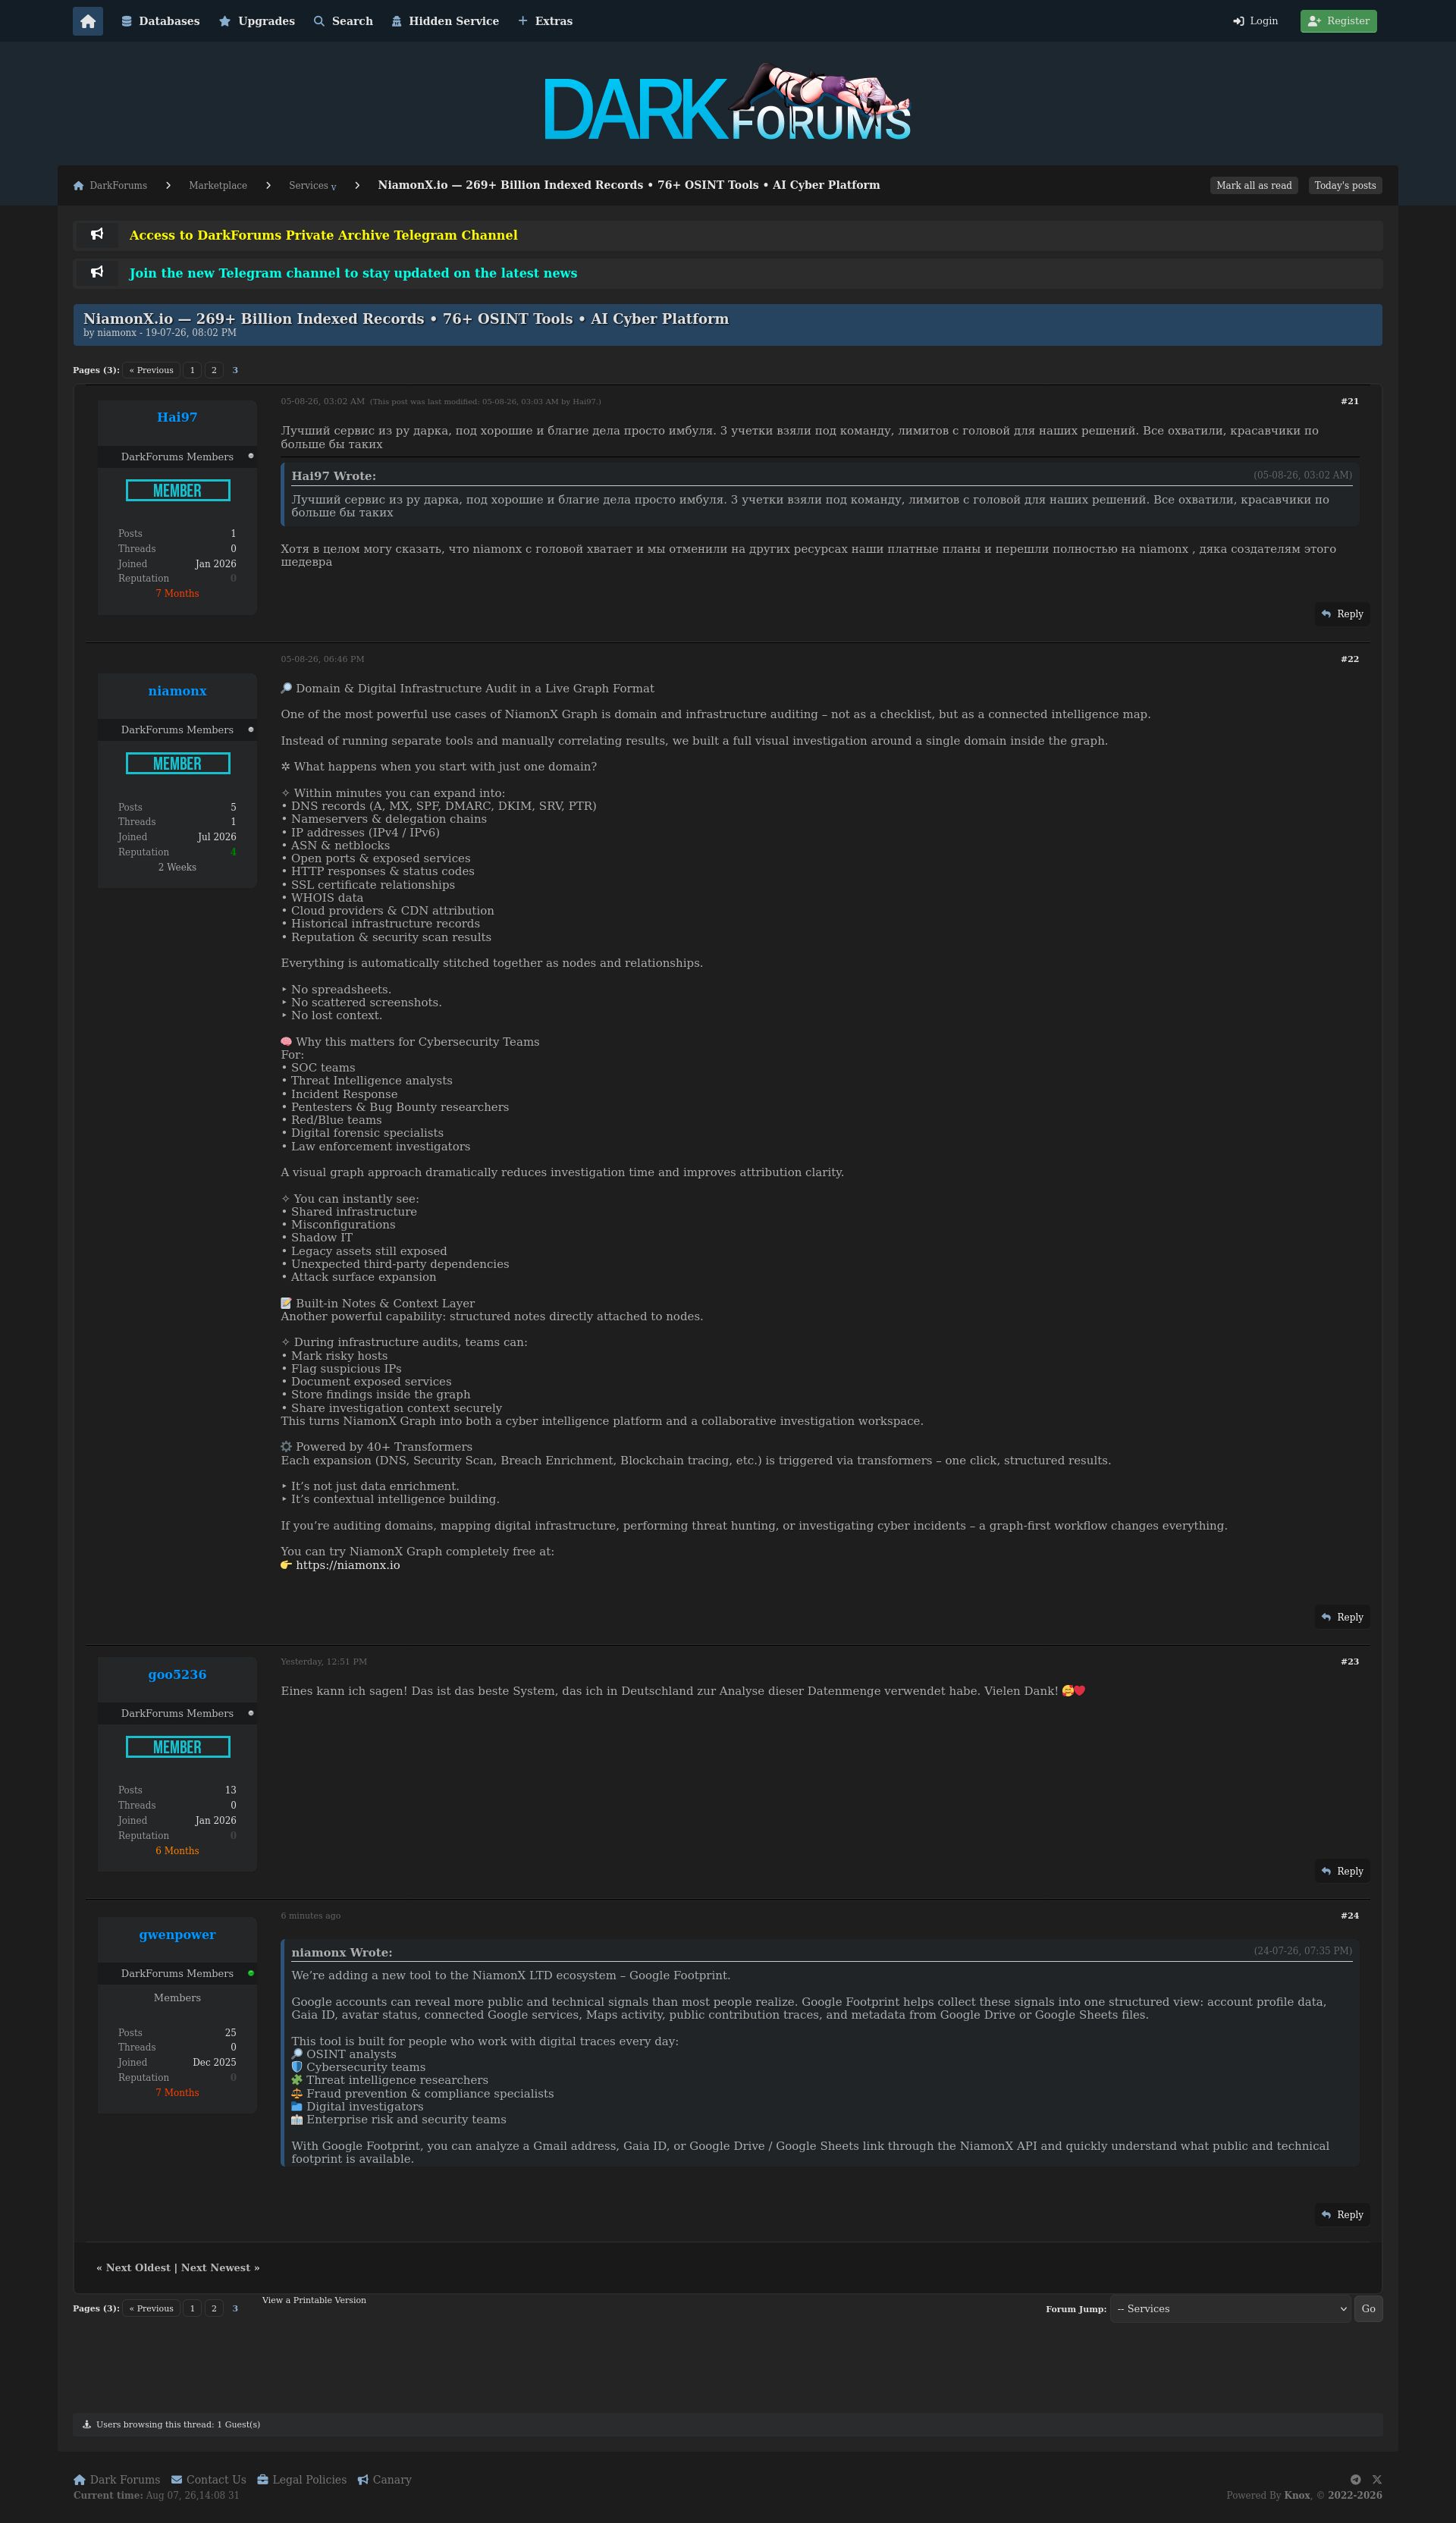Reply to goo5236's post #23
This screenshot has width=1456, height=2523.
[1342, 1872]
